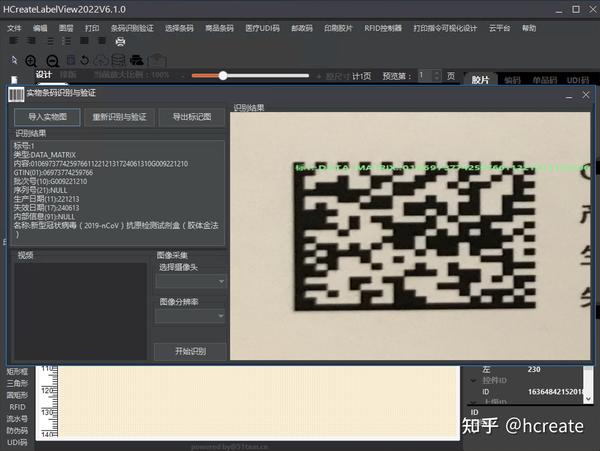The height and width of the screenshot is (451, 600).
Task: Click the align right icon
Action: (31, 41)
